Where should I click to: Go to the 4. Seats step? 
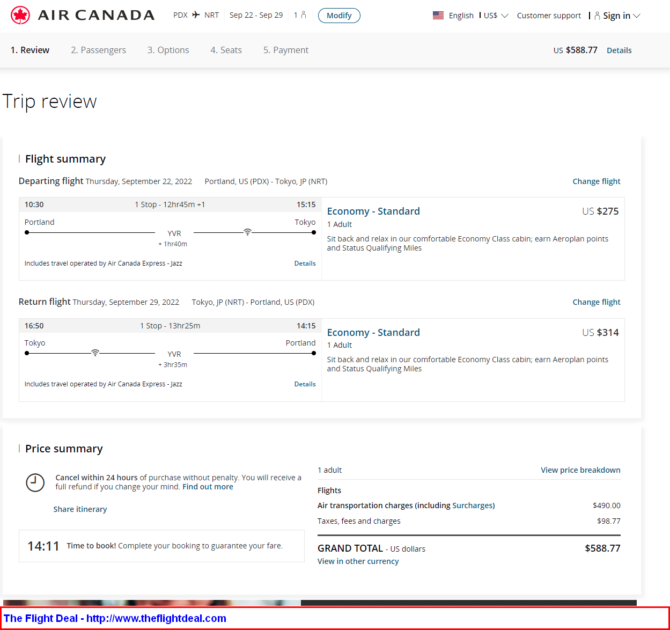click(x=226, y=50)
